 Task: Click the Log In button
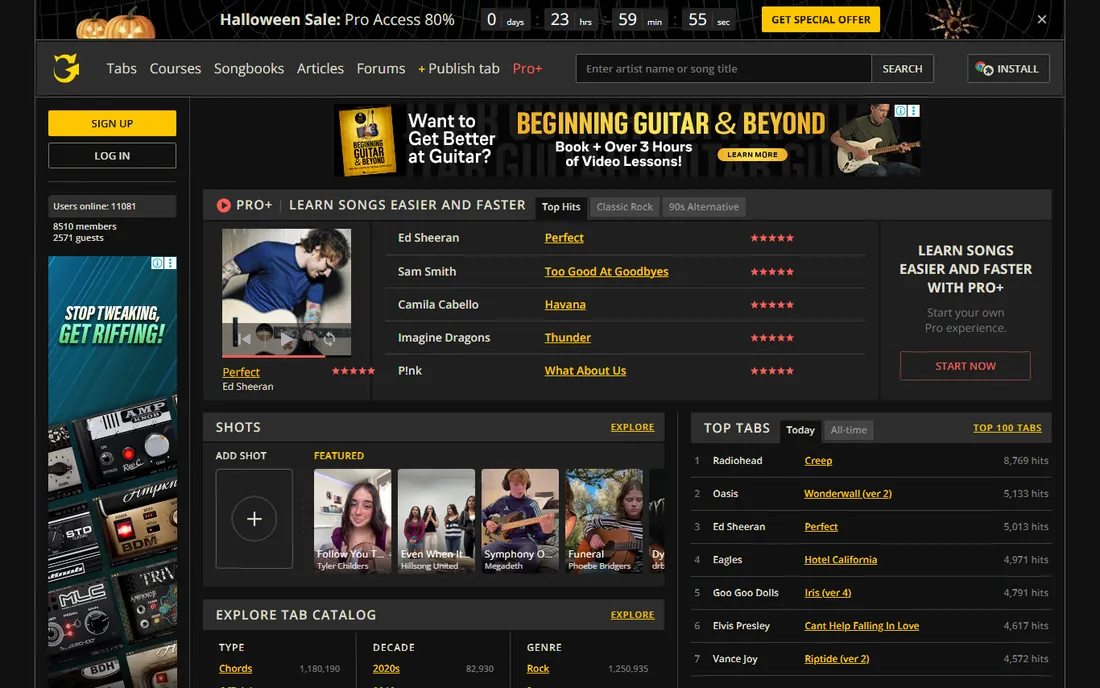112,156
